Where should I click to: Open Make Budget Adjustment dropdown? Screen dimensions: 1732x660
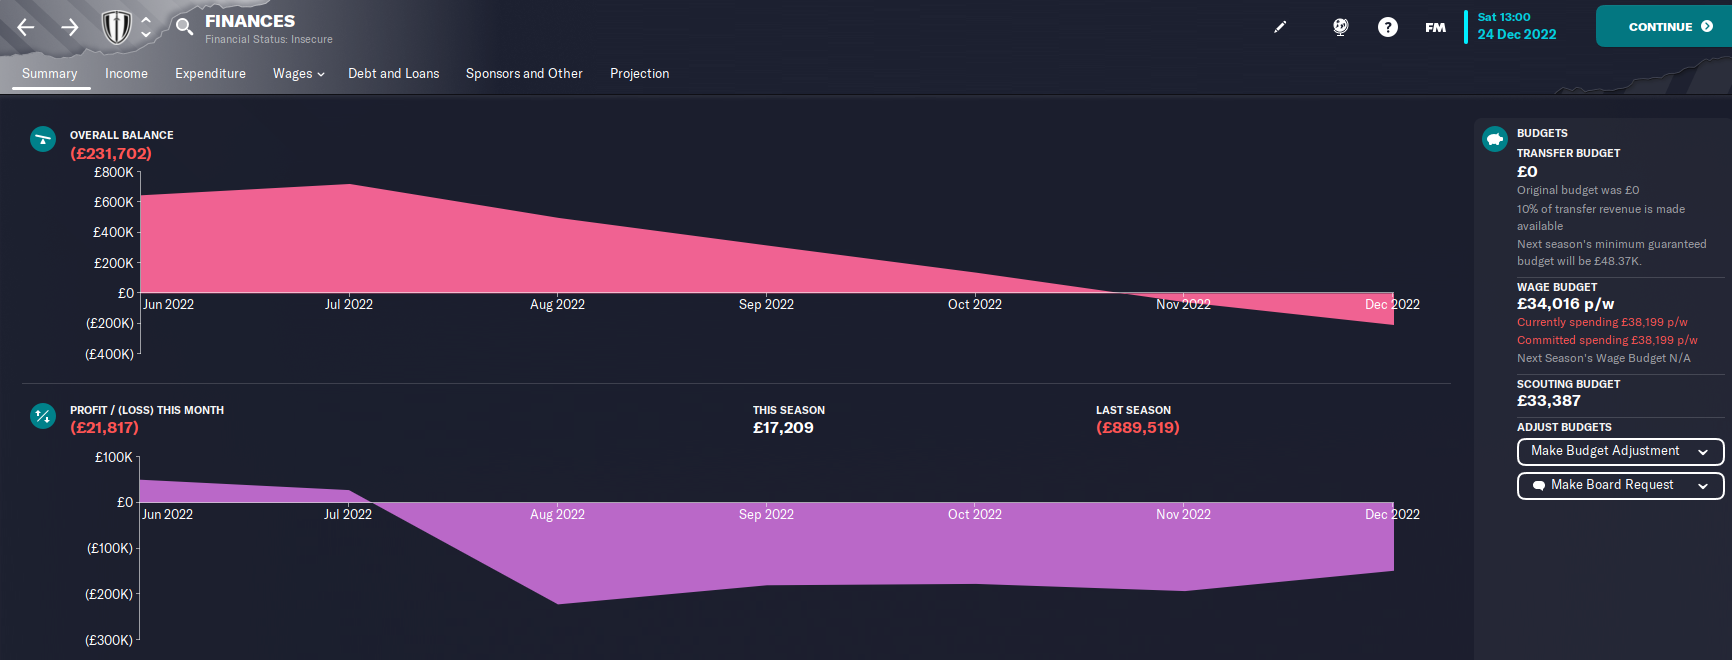click(x=1620, y=451)
